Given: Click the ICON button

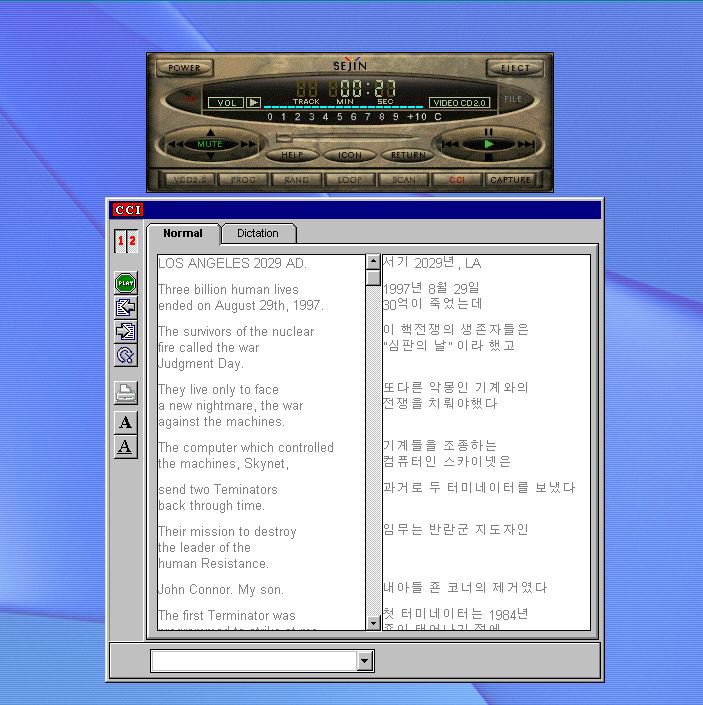Looking at the screenshot, I should pyautogui.click(x=350, y=155).
